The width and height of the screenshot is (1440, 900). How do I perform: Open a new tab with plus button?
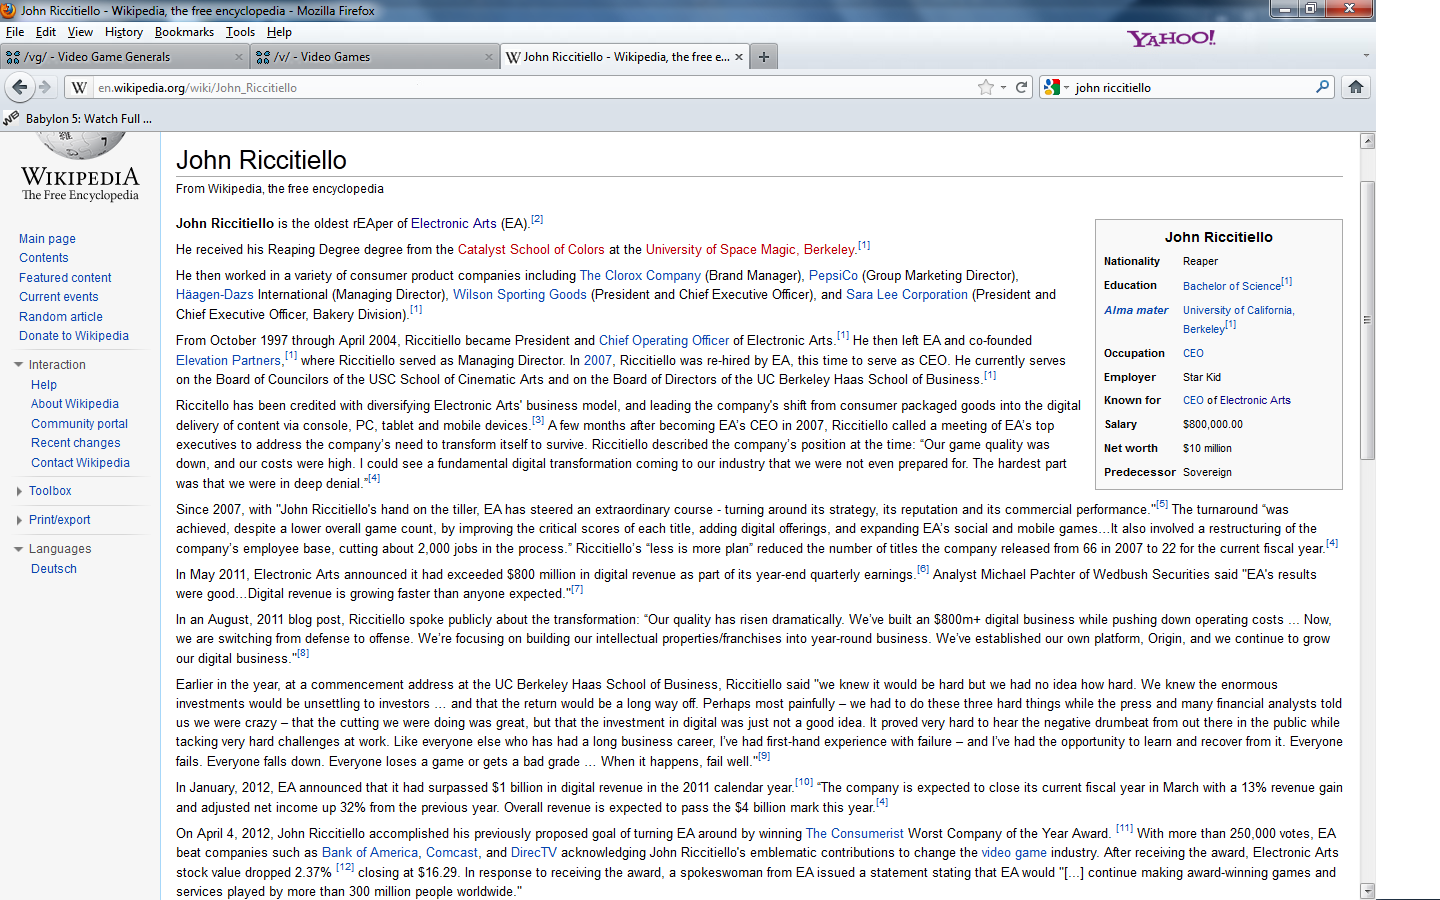[764, 57]
